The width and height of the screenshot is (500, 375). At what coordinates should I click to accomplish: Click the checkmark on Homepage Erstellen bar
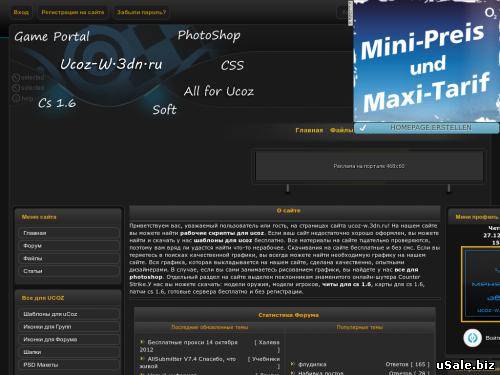(x=363, y=127)
